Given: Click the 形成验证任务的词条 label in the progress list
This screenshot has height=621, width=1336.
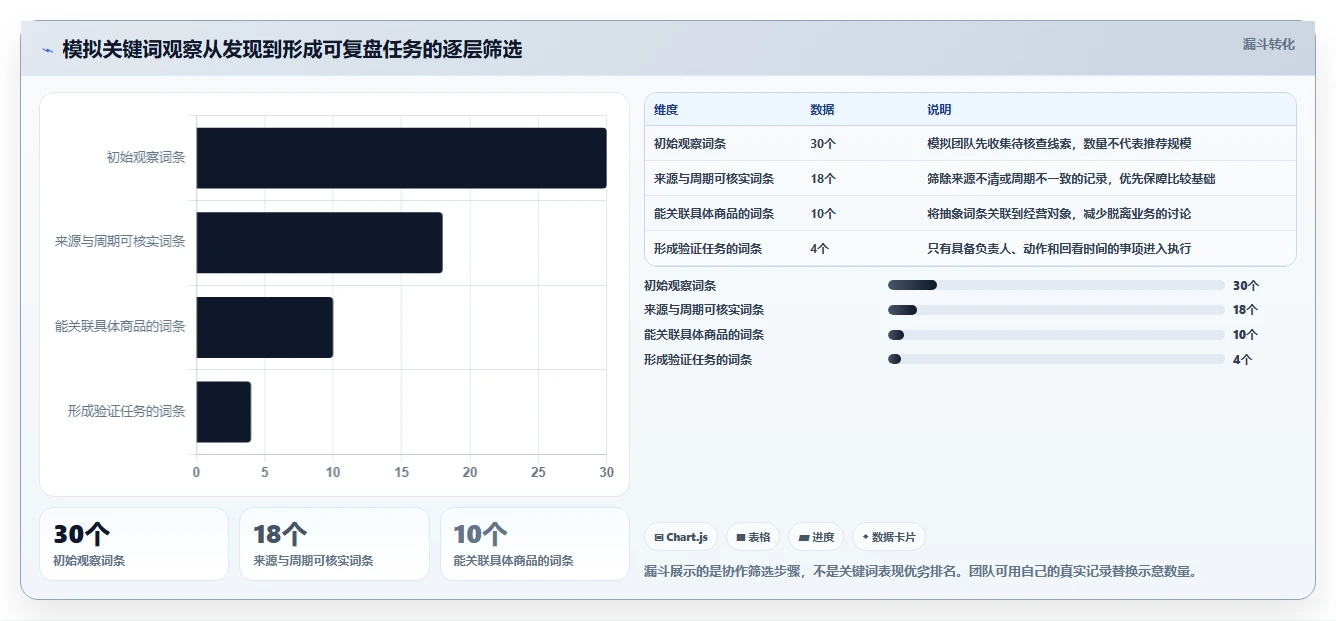Looking at the screenshot, I should coord(698,359).
